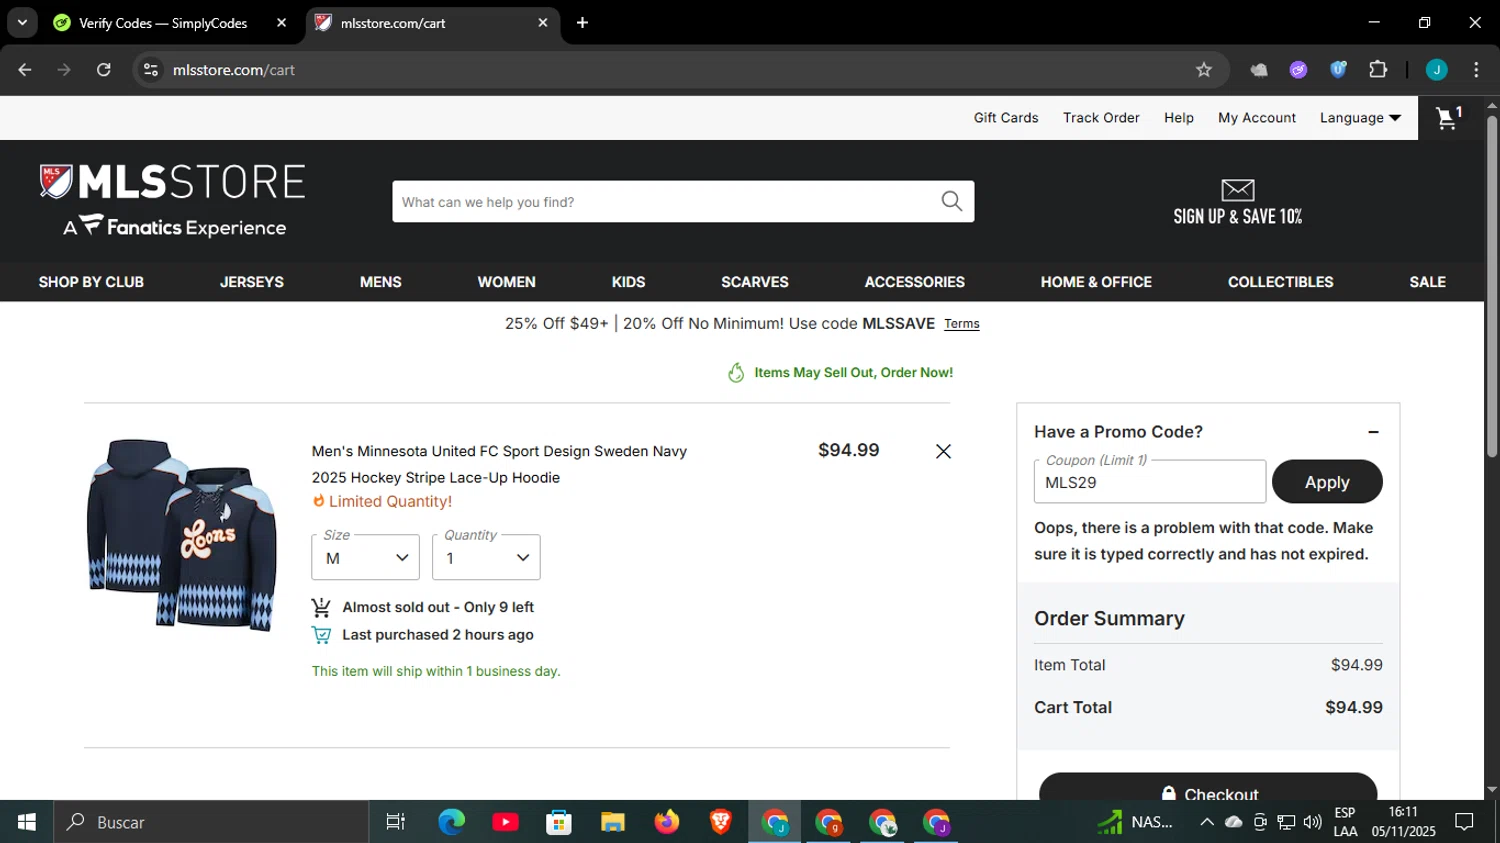The width and height of the screenshot is (1500, 843).
Task: Click the Bitwarden shield extension icon
Action: (x=1338, y=70)
